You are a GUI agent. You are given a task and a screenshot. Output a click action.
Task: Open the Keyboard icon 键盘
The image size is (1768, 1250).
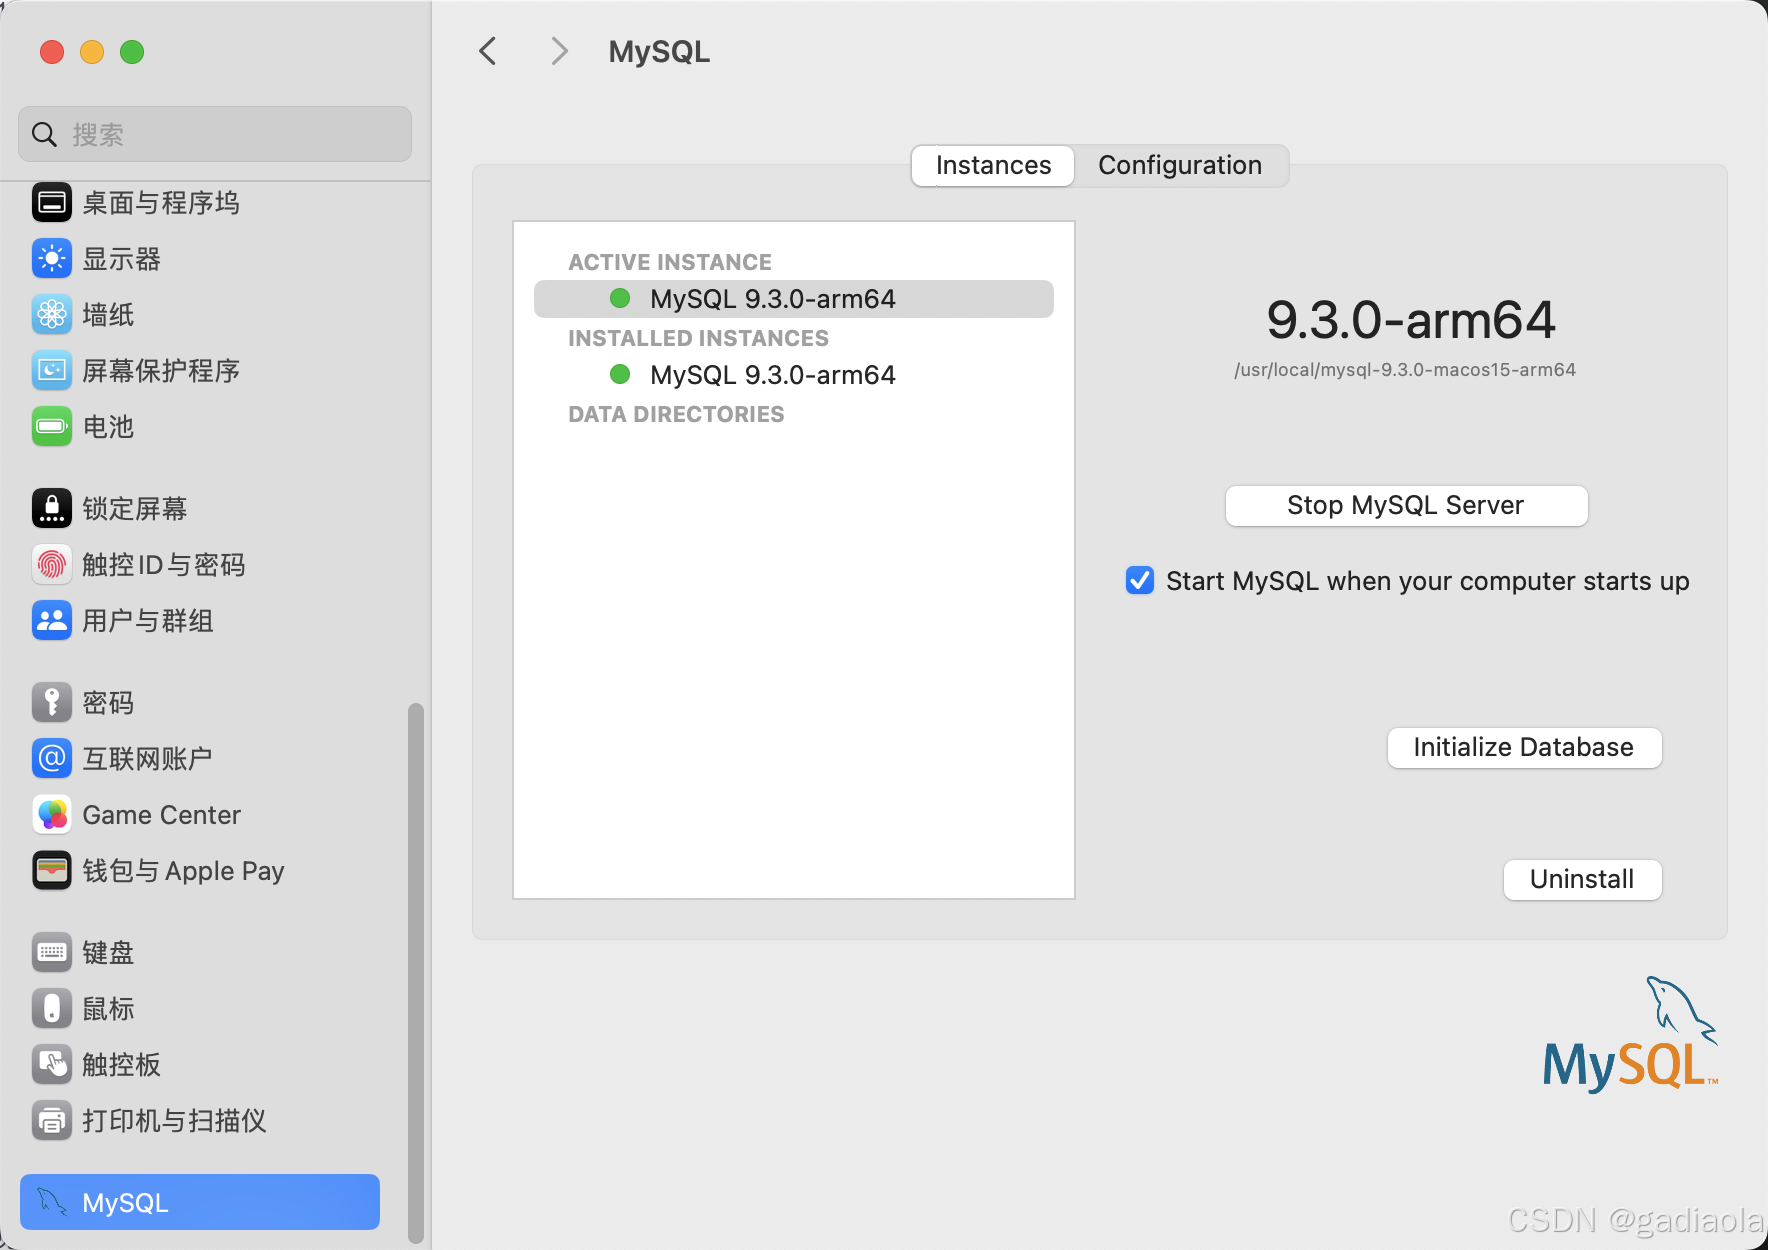(52, 953)
